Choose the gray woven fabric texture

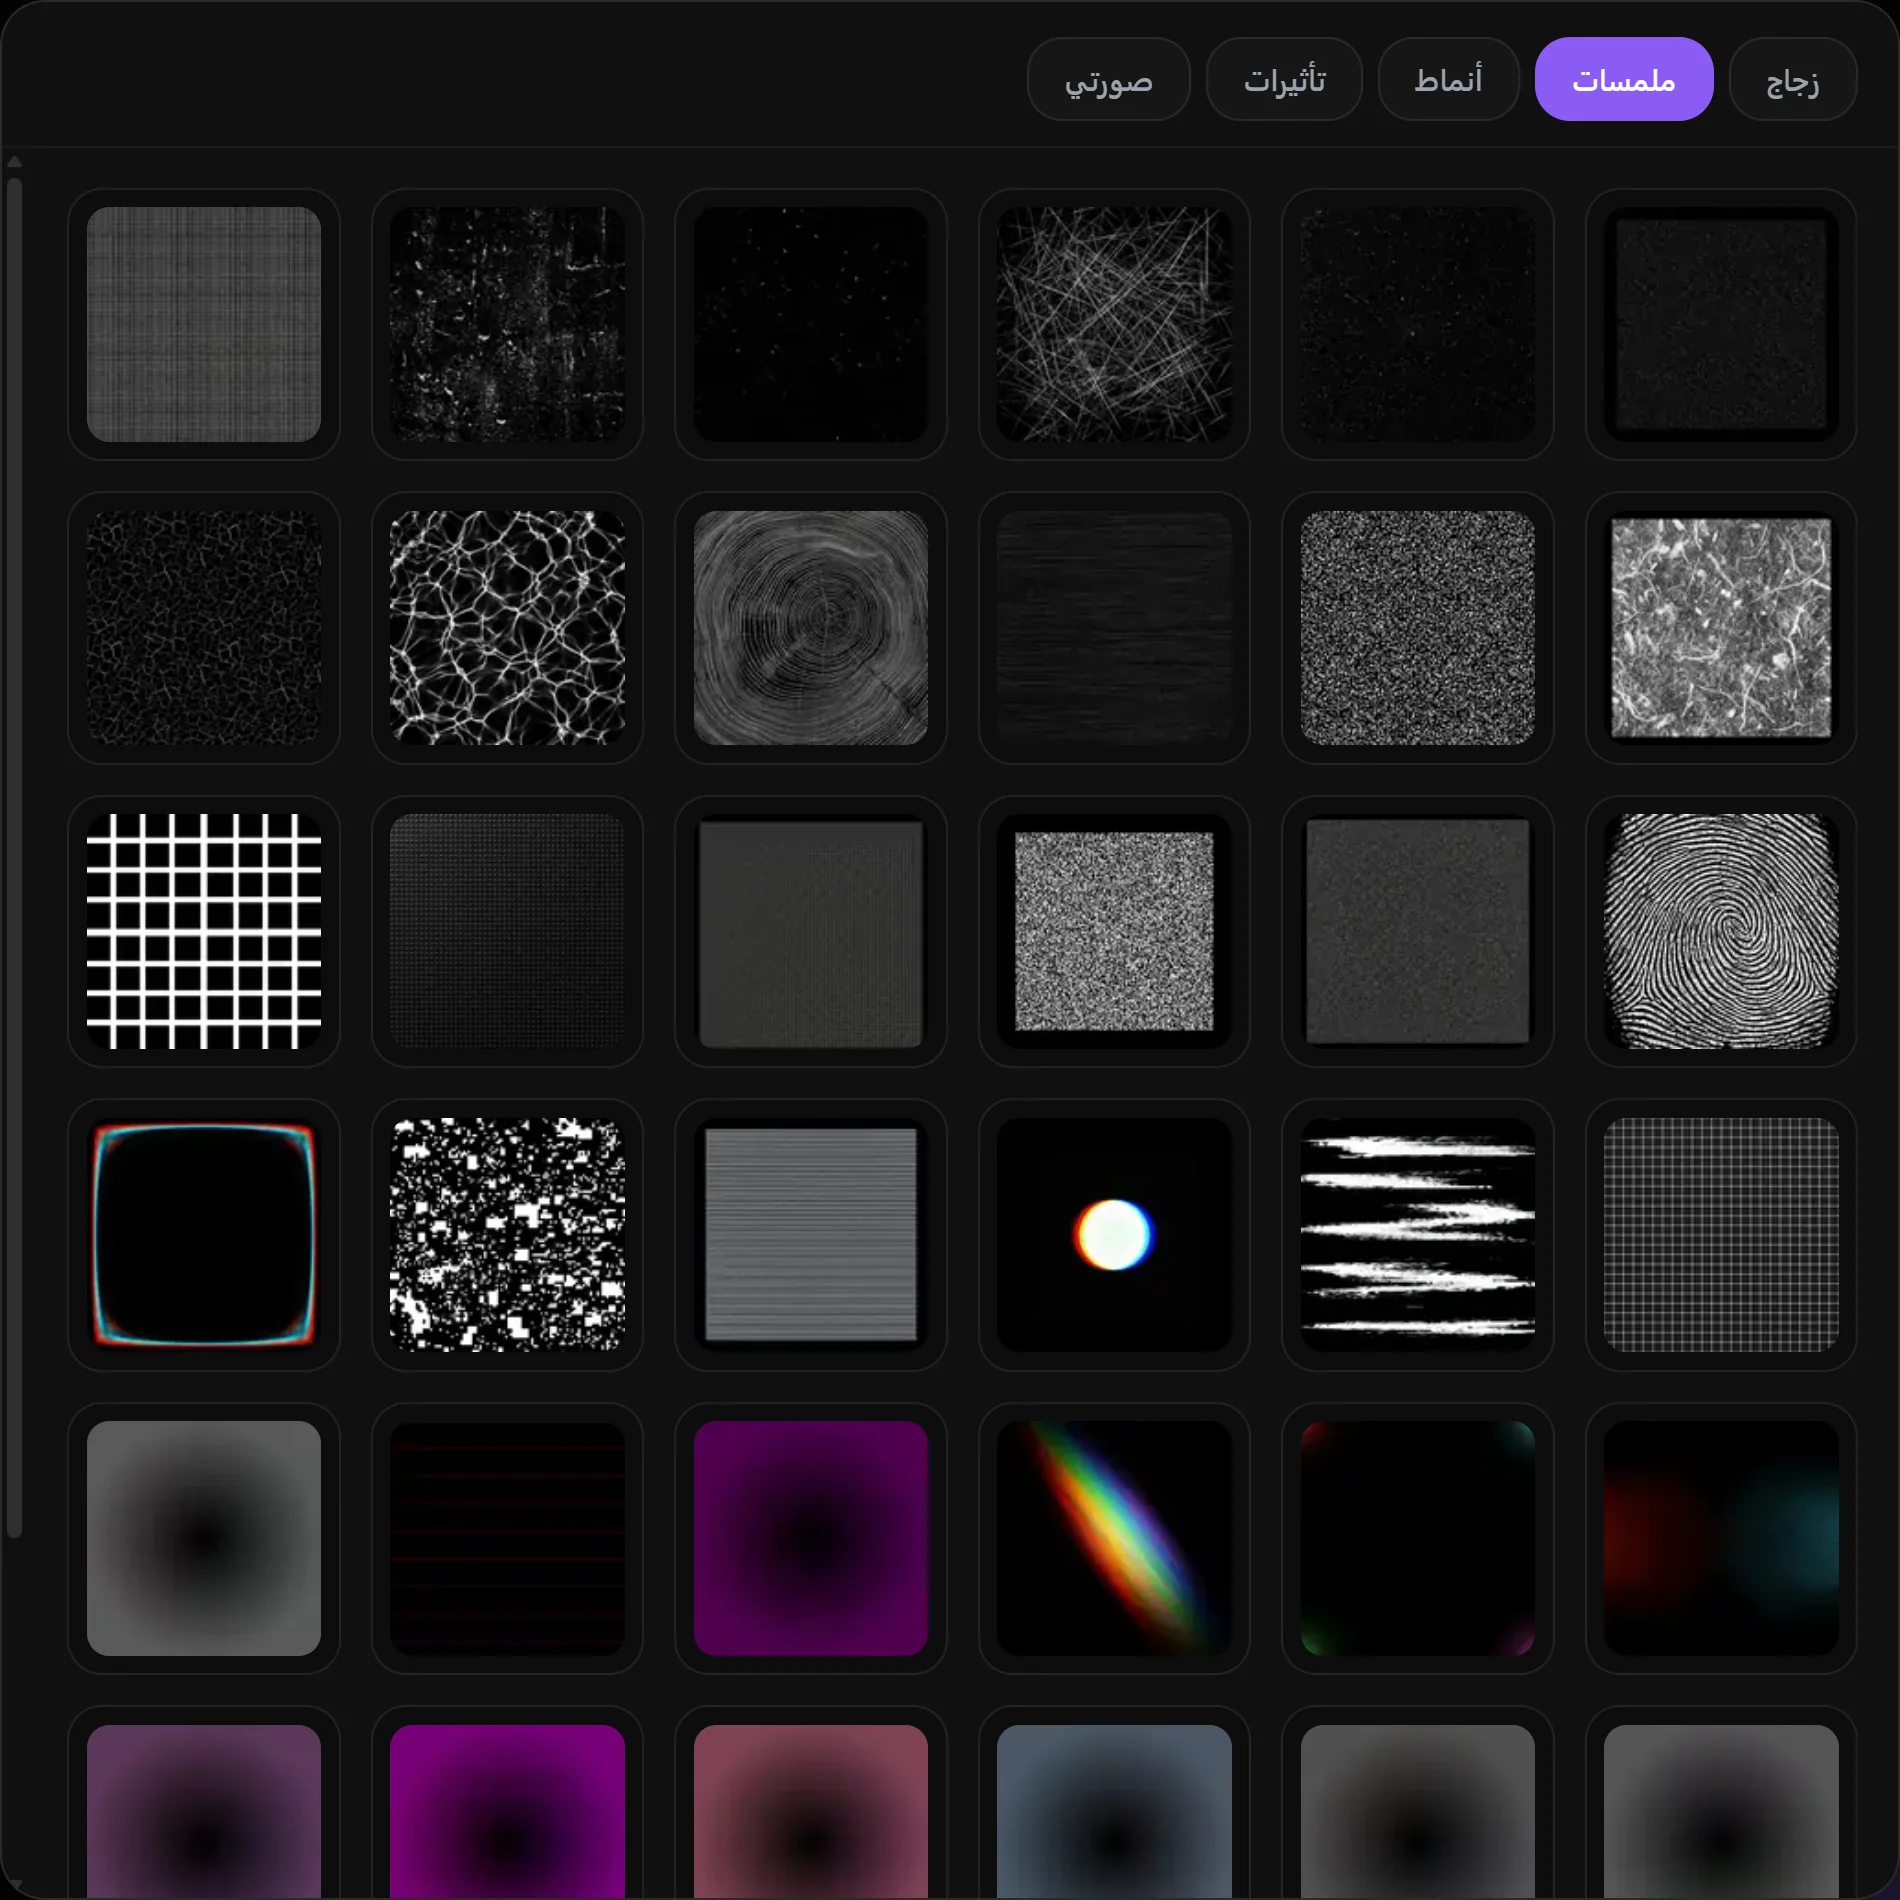(x=204, y=324)
